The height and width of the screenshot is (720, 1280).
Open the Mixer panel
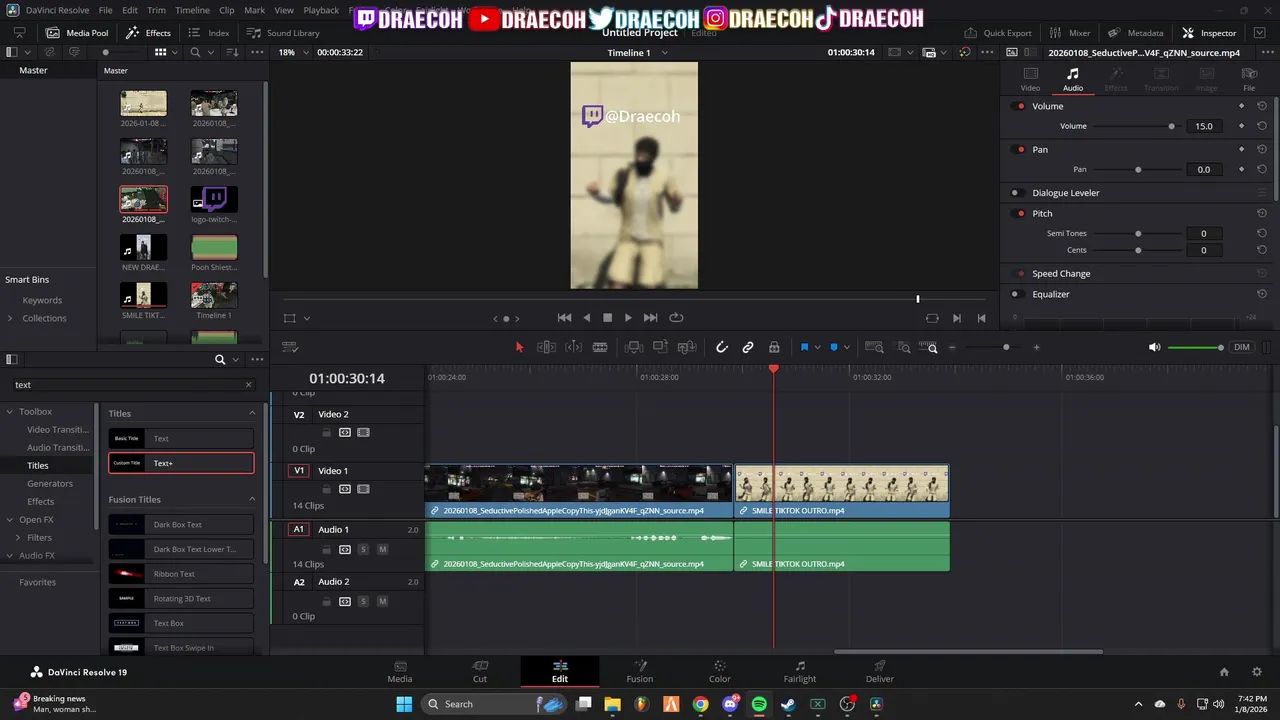(1070, 33)
